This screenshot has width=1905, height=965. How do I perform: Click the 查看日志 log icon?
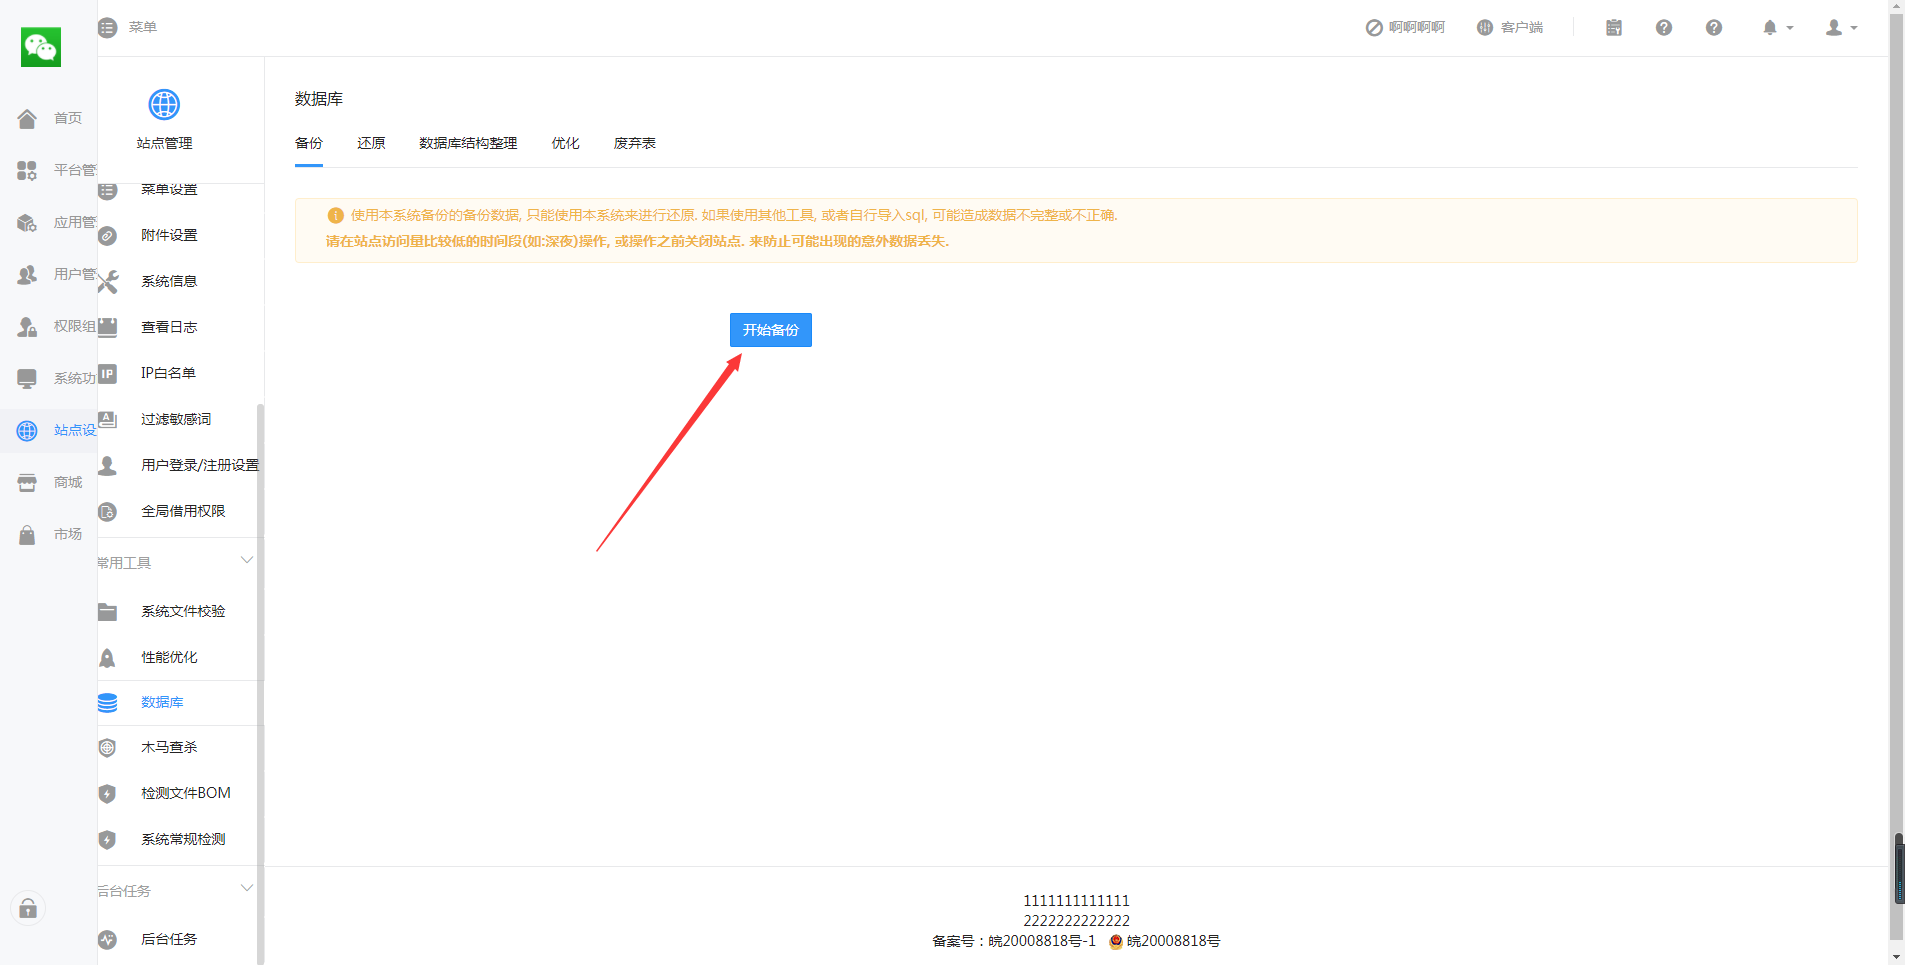pos(108,327)
